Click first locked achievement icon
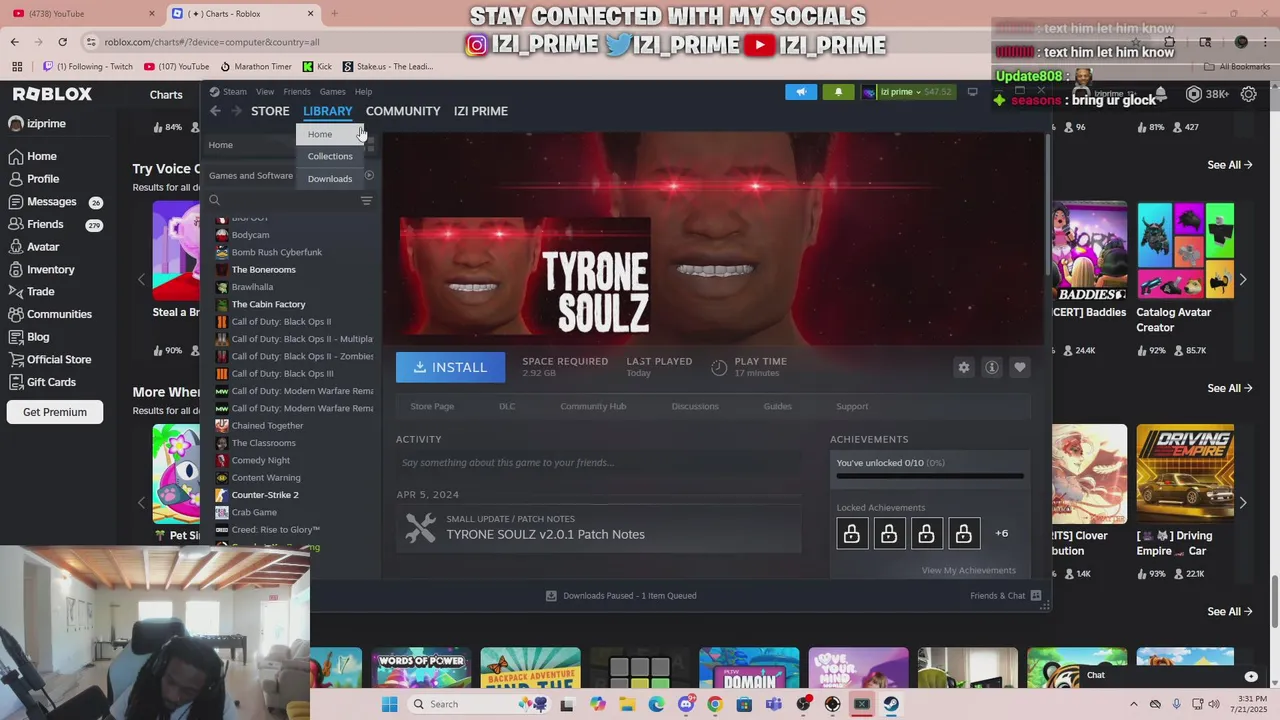Viewport: 1280px width, 720px height. click(852, 534)
